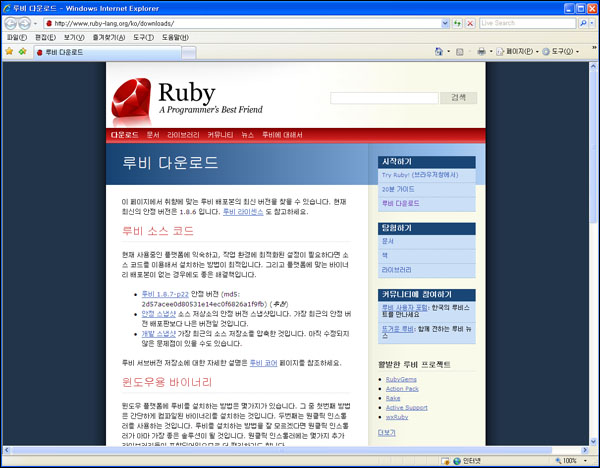The height and width of the screenshot is (468, 600).
Task: Open the 도구(O) toolbar menu
Action: [561, 52]
